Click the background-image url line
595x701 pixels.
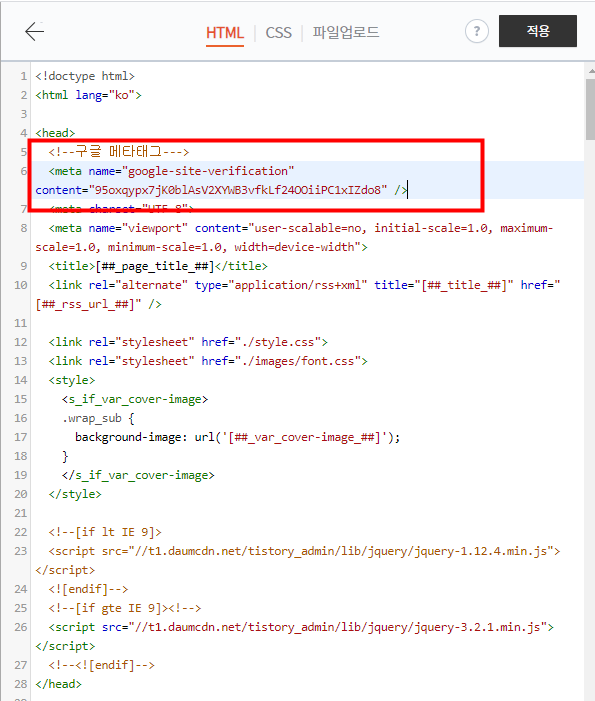[x=237, y=437]
